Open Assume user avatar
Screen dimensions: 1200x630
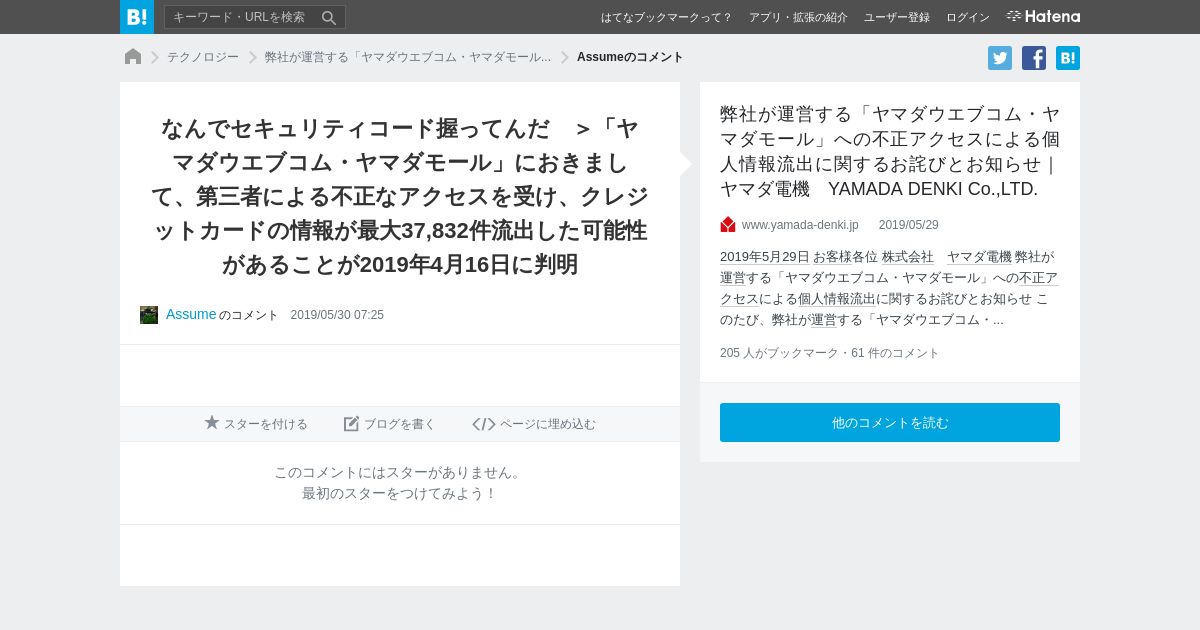(149, 315)
